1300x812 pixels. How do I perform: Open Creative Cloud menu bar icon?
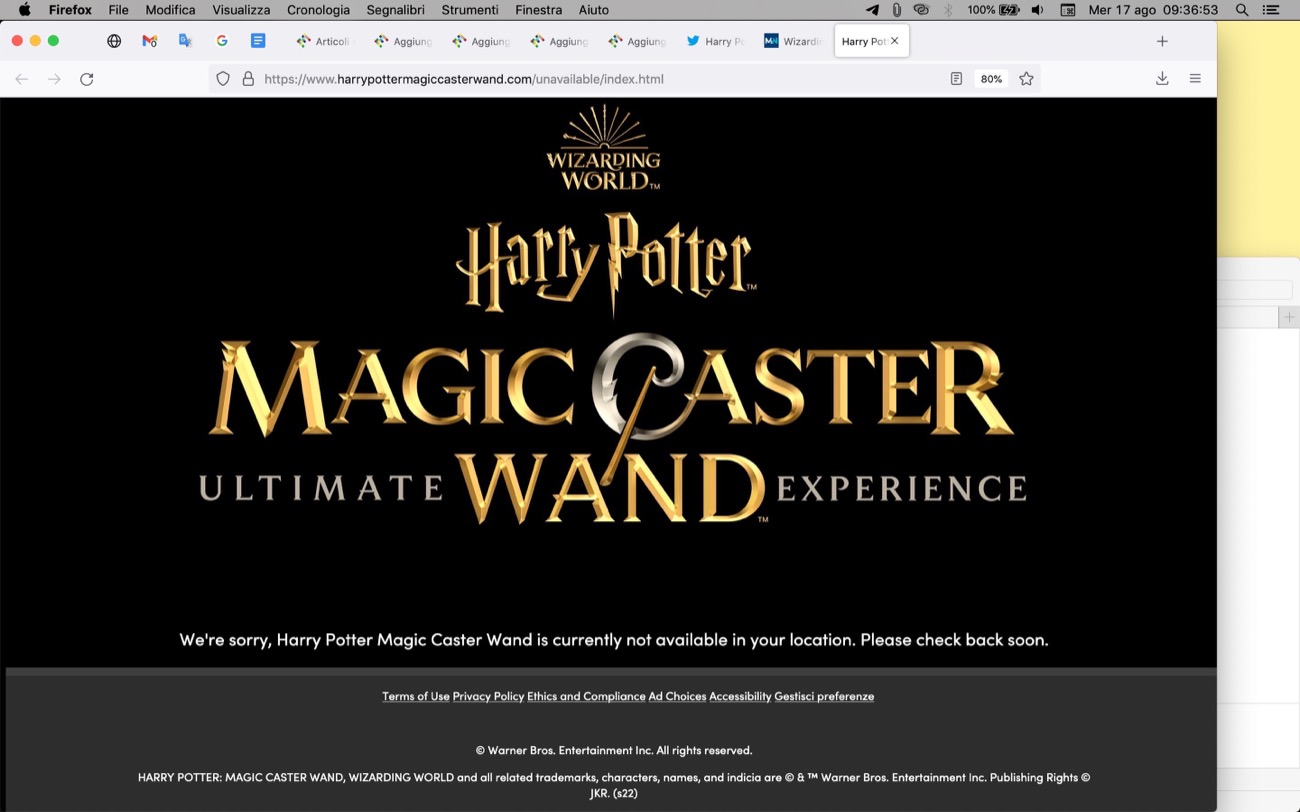click(x=921, y=10)
